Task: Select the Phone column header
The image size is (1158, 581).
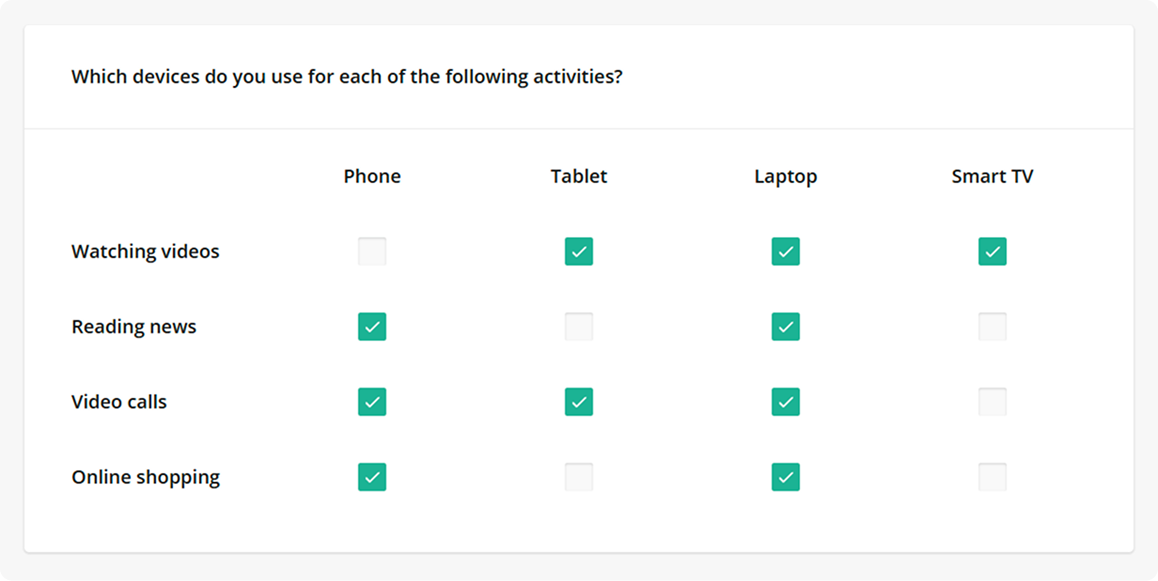Action: pos(372,176)
